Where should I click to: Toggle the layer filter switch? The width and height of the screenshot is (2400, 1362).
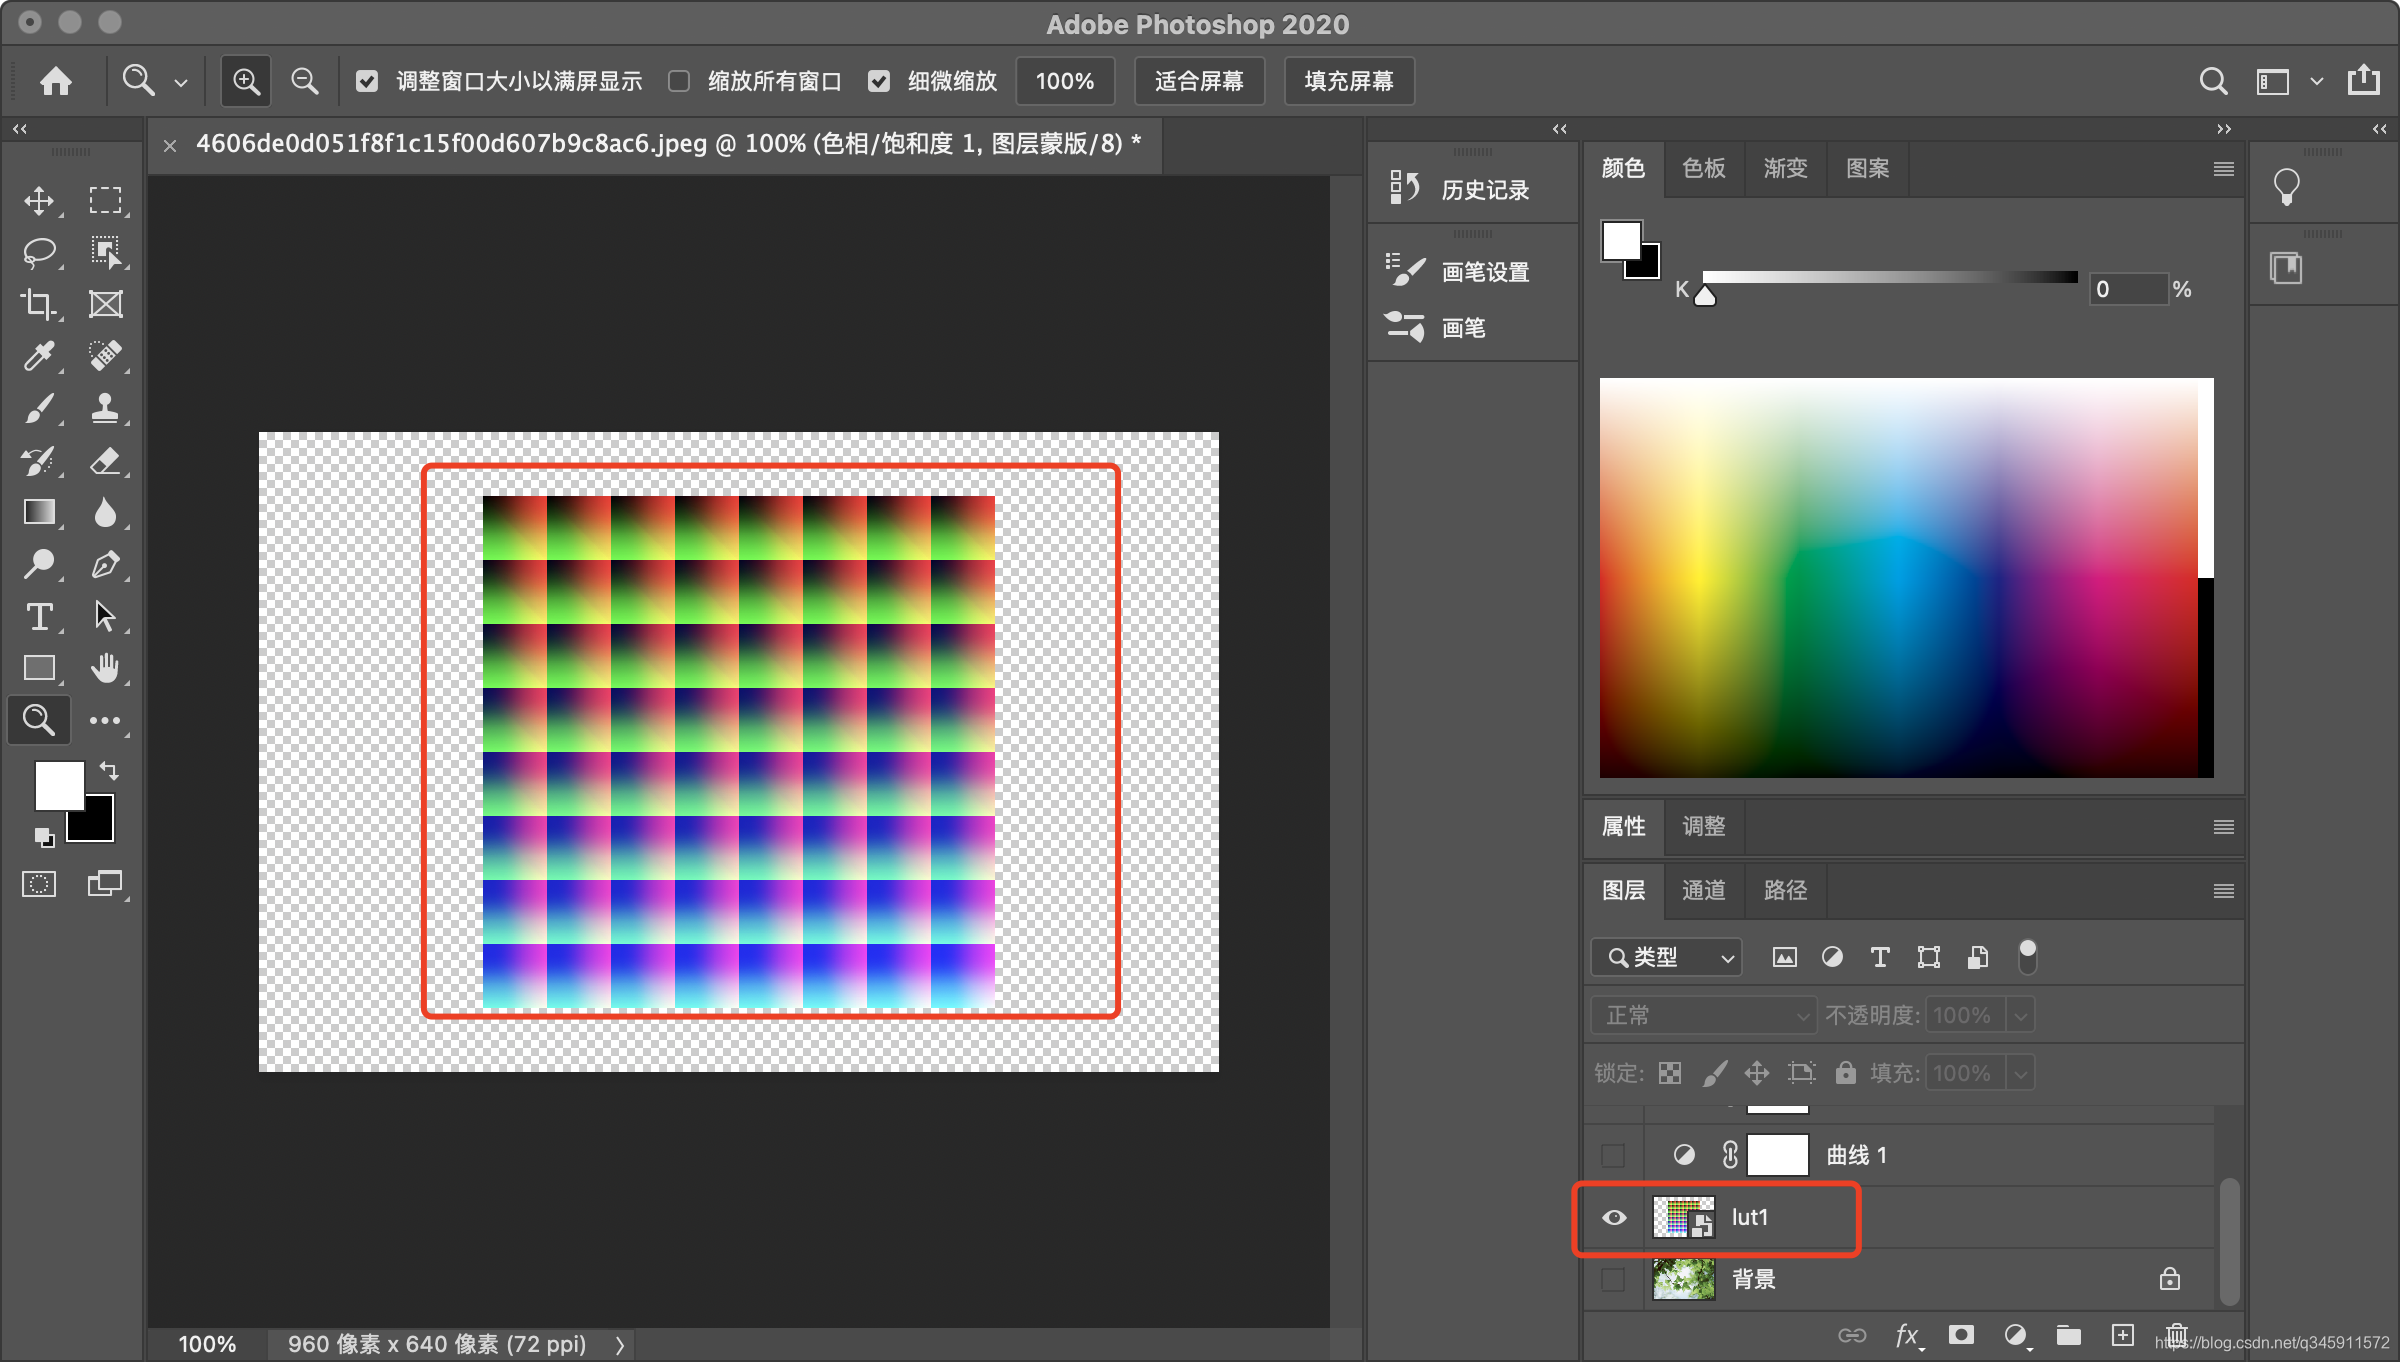tap(2027, 956)
